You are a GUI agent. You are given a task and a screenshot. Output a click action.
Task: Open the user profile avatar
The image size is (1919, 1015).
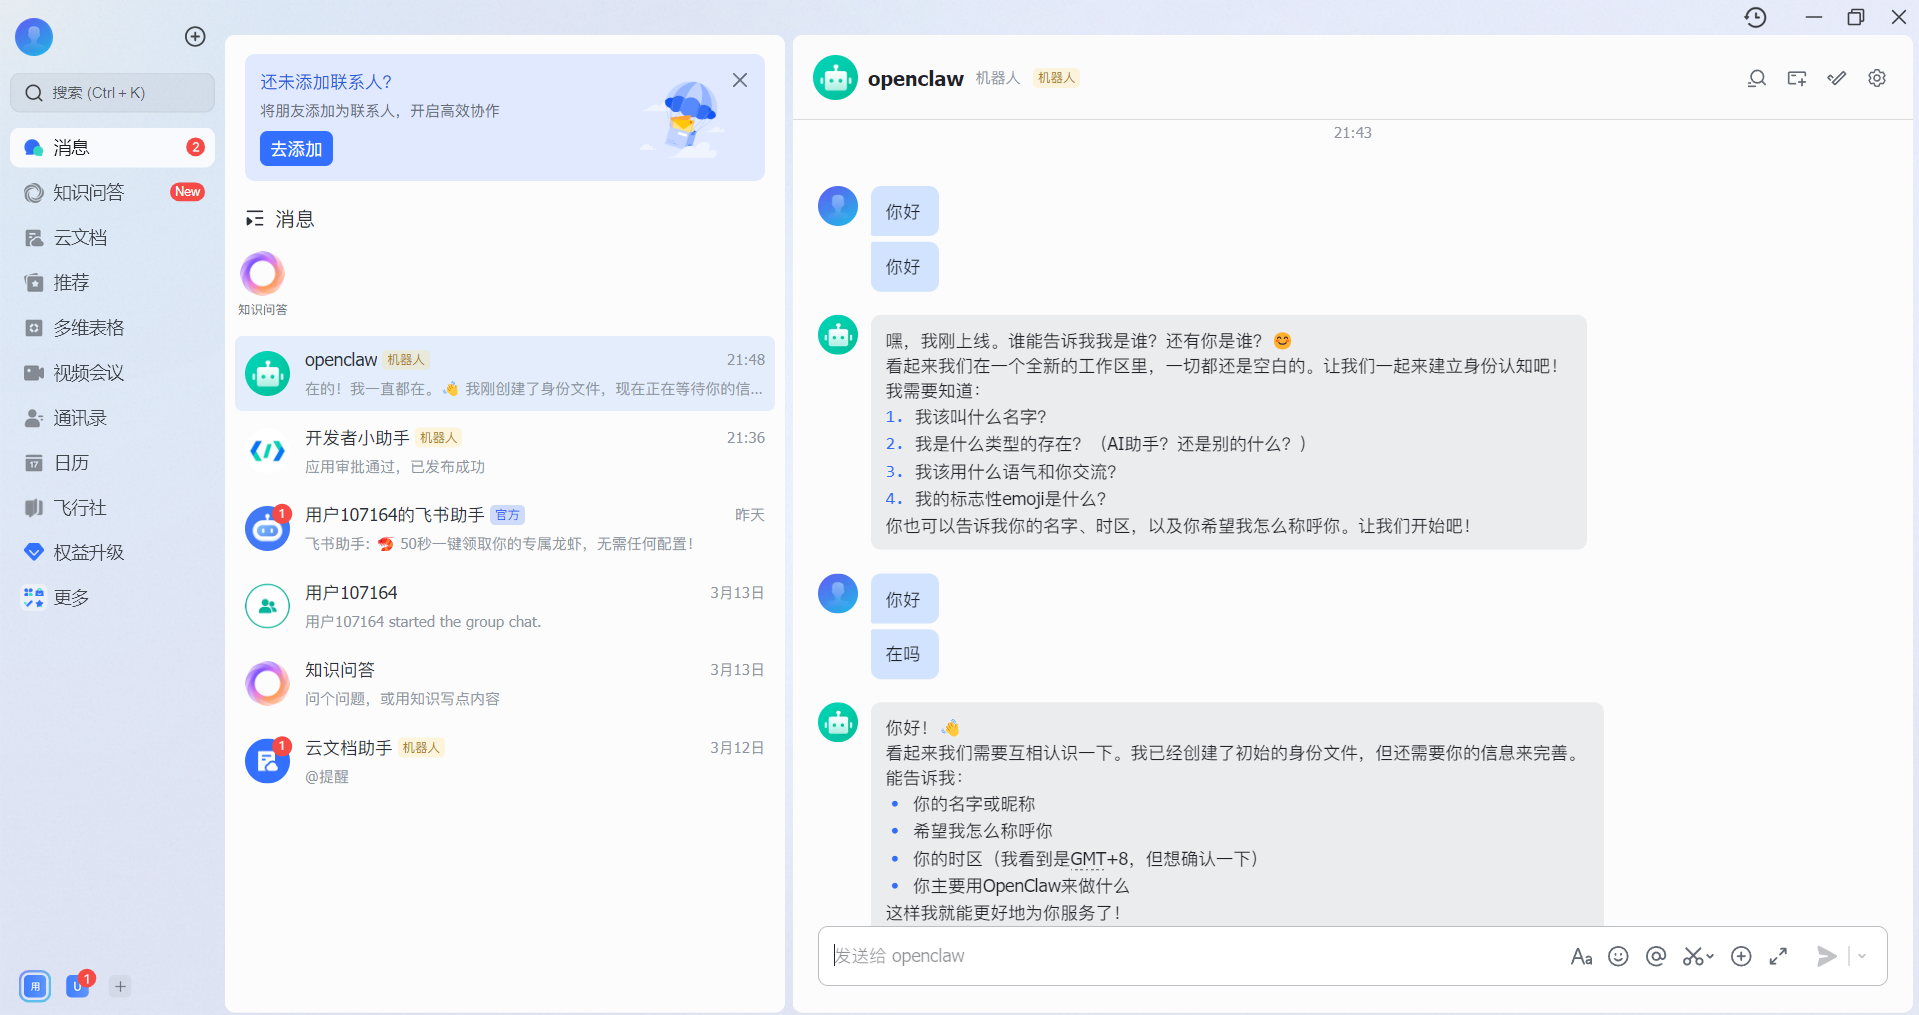point(34,37)
